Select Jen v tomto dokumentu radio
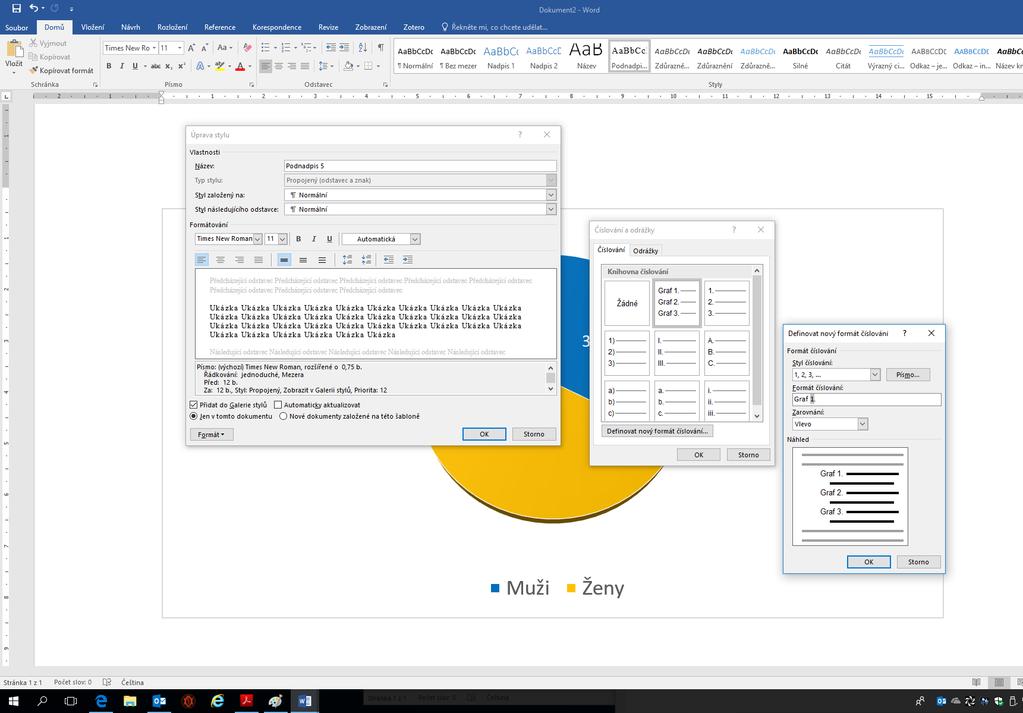 [x=194, y=416]
